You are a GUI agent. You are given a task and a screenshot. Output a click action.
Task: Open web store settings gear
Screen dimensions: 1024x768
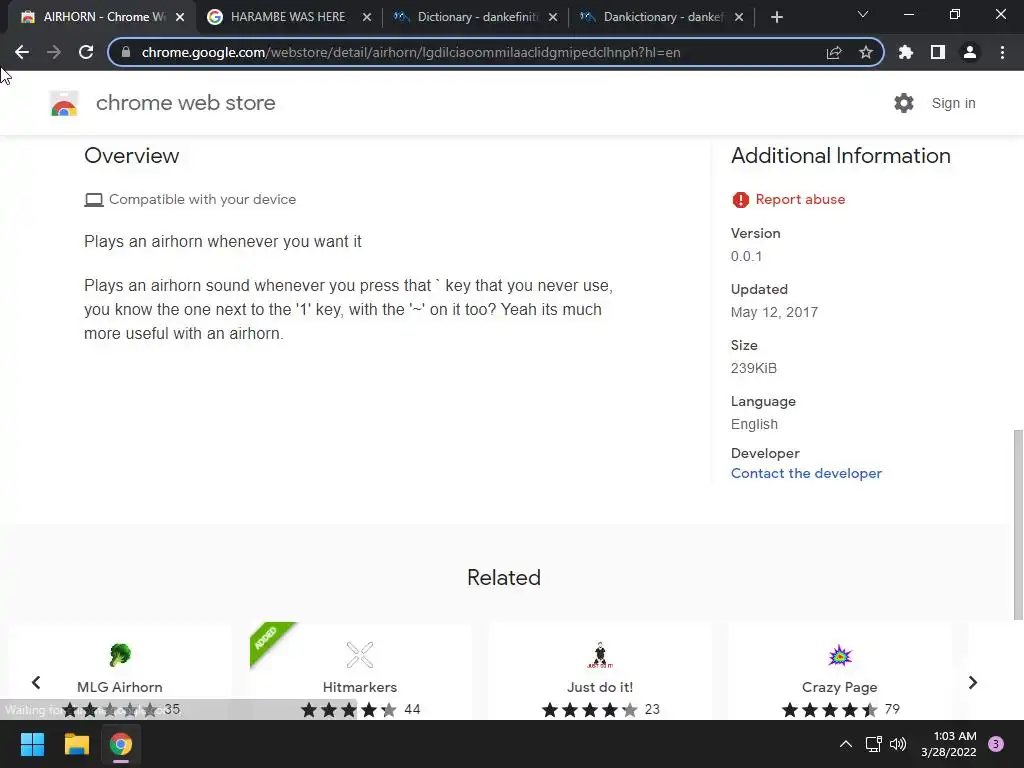(x=904, y=103)
